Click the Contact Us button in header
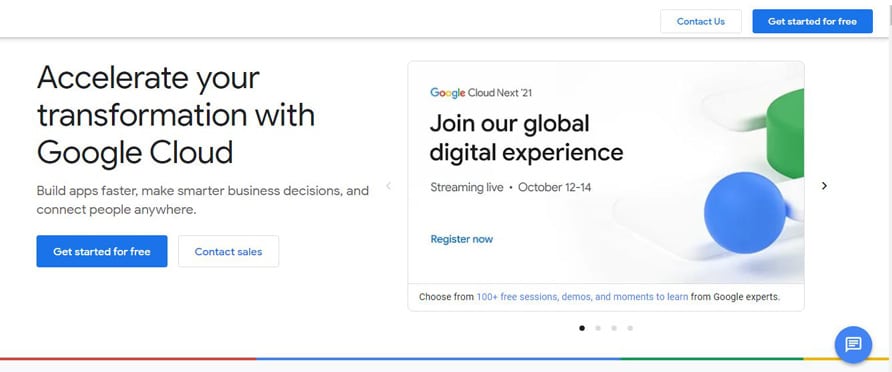892x372 pixels. pyautogui.click(x=701, y=22)
